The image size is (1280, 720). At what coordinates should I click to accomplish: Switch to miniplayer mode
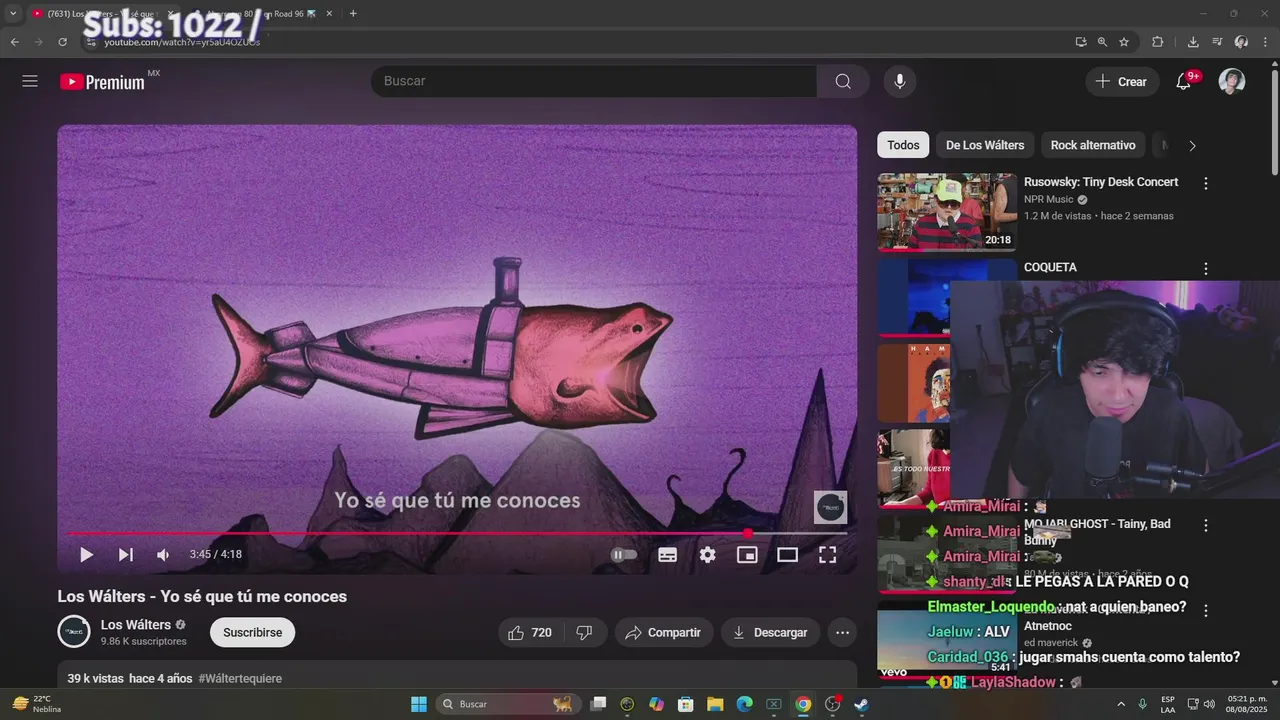tap(747, 554)
